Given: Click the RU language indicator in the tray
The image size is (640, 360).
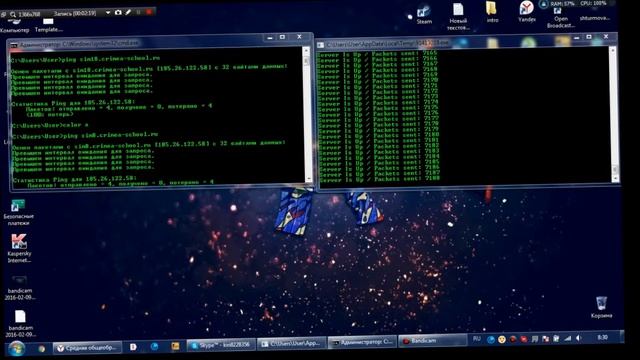Looking at the screenshot, I should coord(476,339).
